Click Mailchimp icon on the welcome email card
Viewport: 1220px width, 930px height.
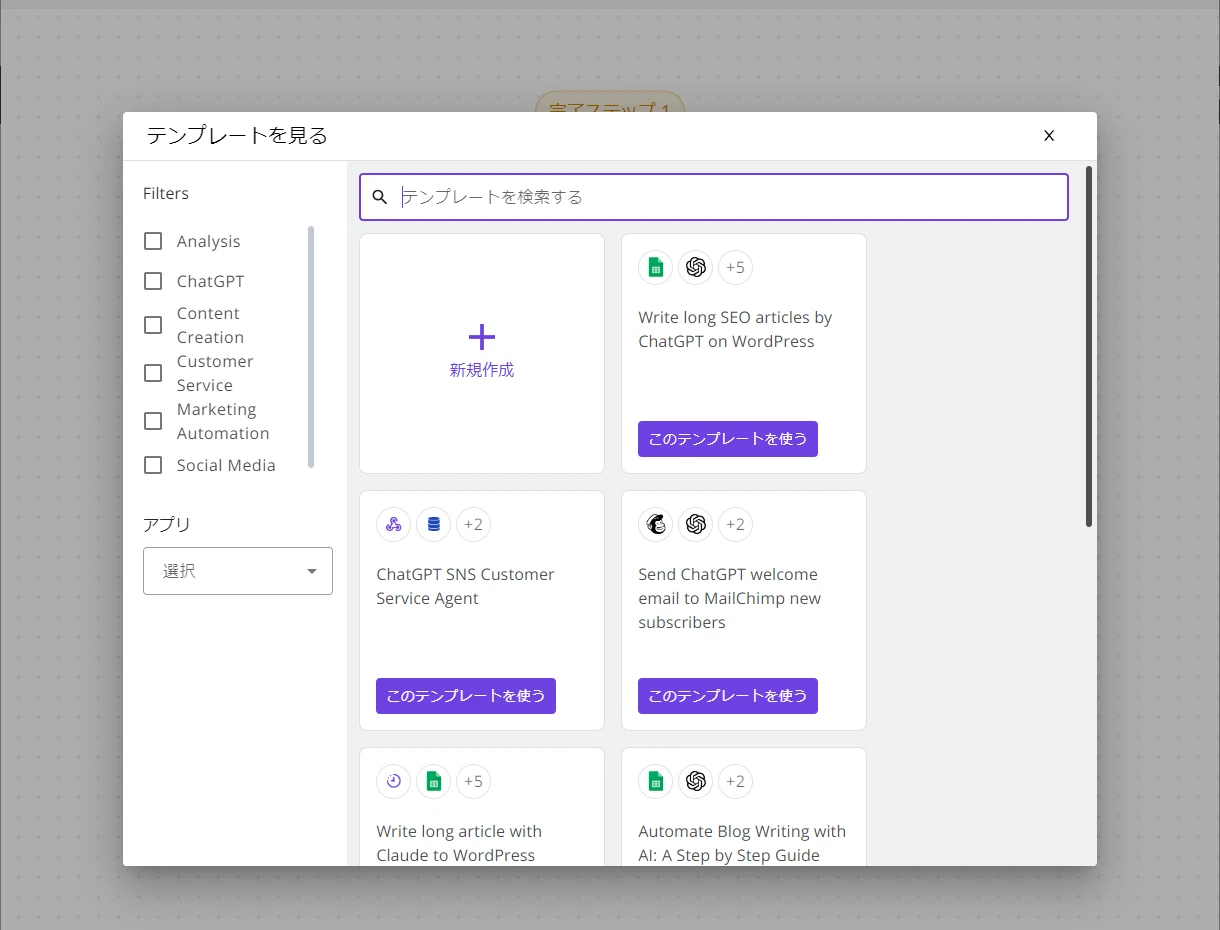coord(656,524)
